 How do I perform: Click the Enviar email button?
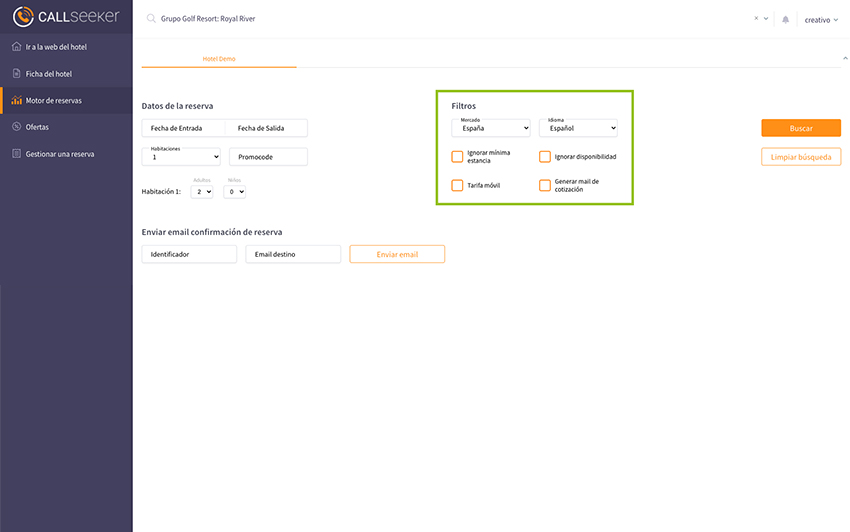pos(397,254)
